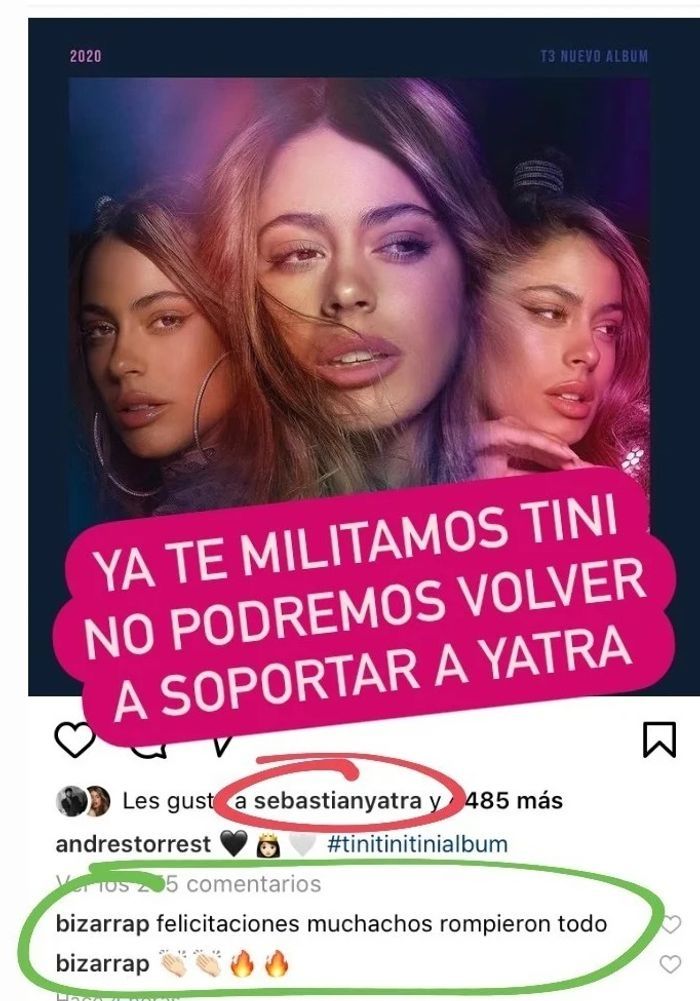This screenshot has width=700, height=1001.
Task: Open bizarrap's profile from the felicitaciones comment
Action: (102, 924)
